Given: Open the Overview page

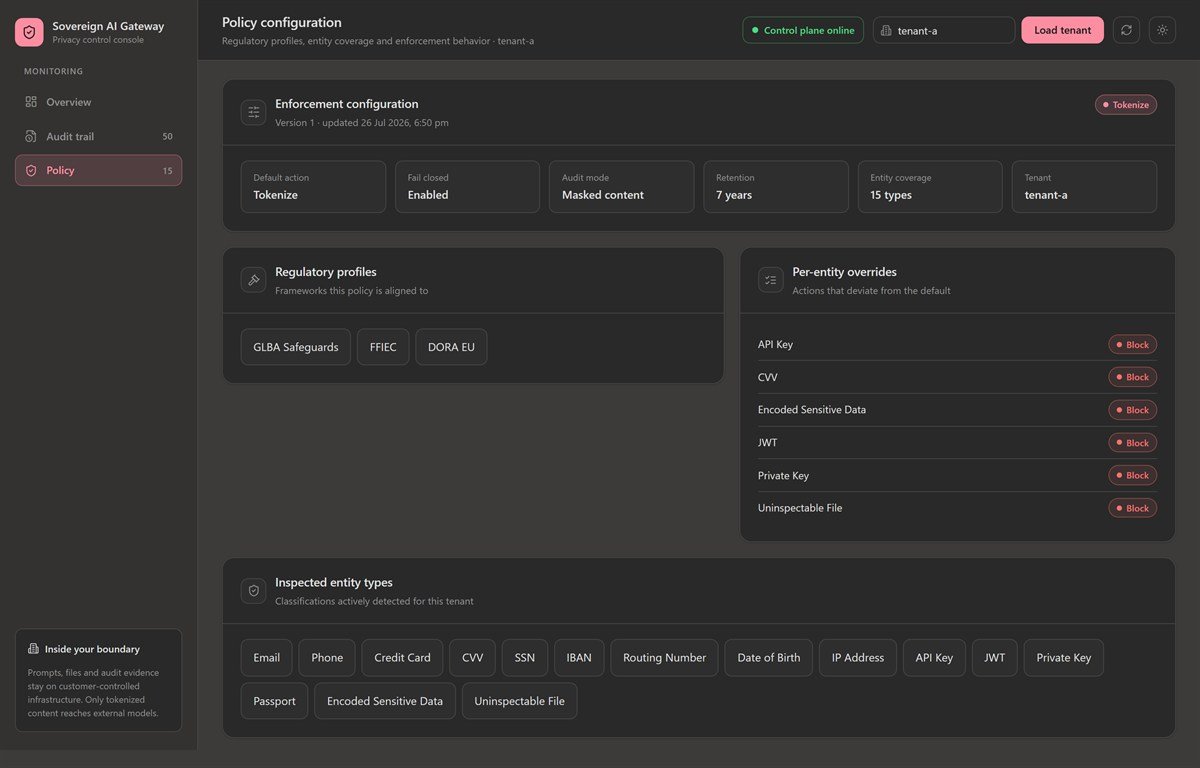Looking at the screenshot, I should 98,102.
